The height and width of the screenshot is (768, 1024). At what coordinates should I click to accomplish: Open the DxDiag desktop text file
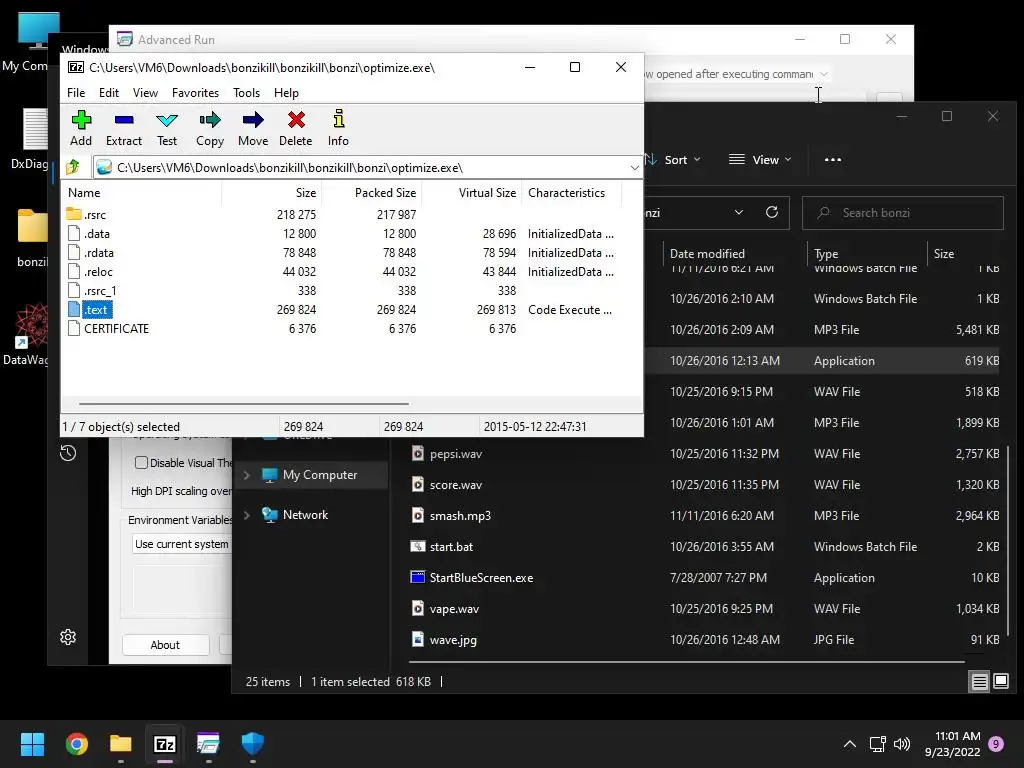tap(29, 140)
